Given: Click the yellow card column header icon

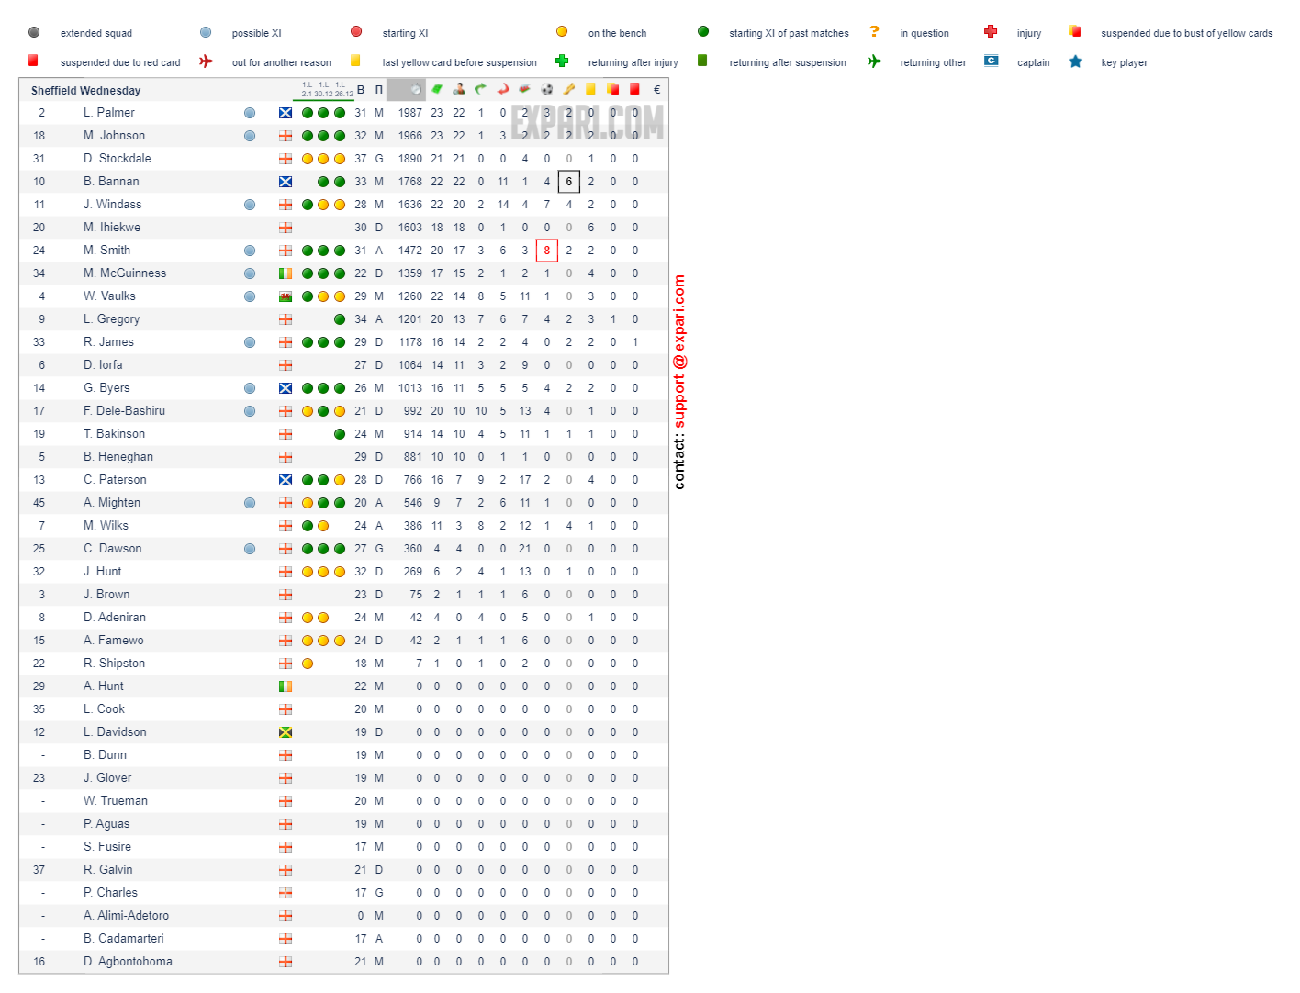Looking at the screenshot, I should [x=591, y=90].
